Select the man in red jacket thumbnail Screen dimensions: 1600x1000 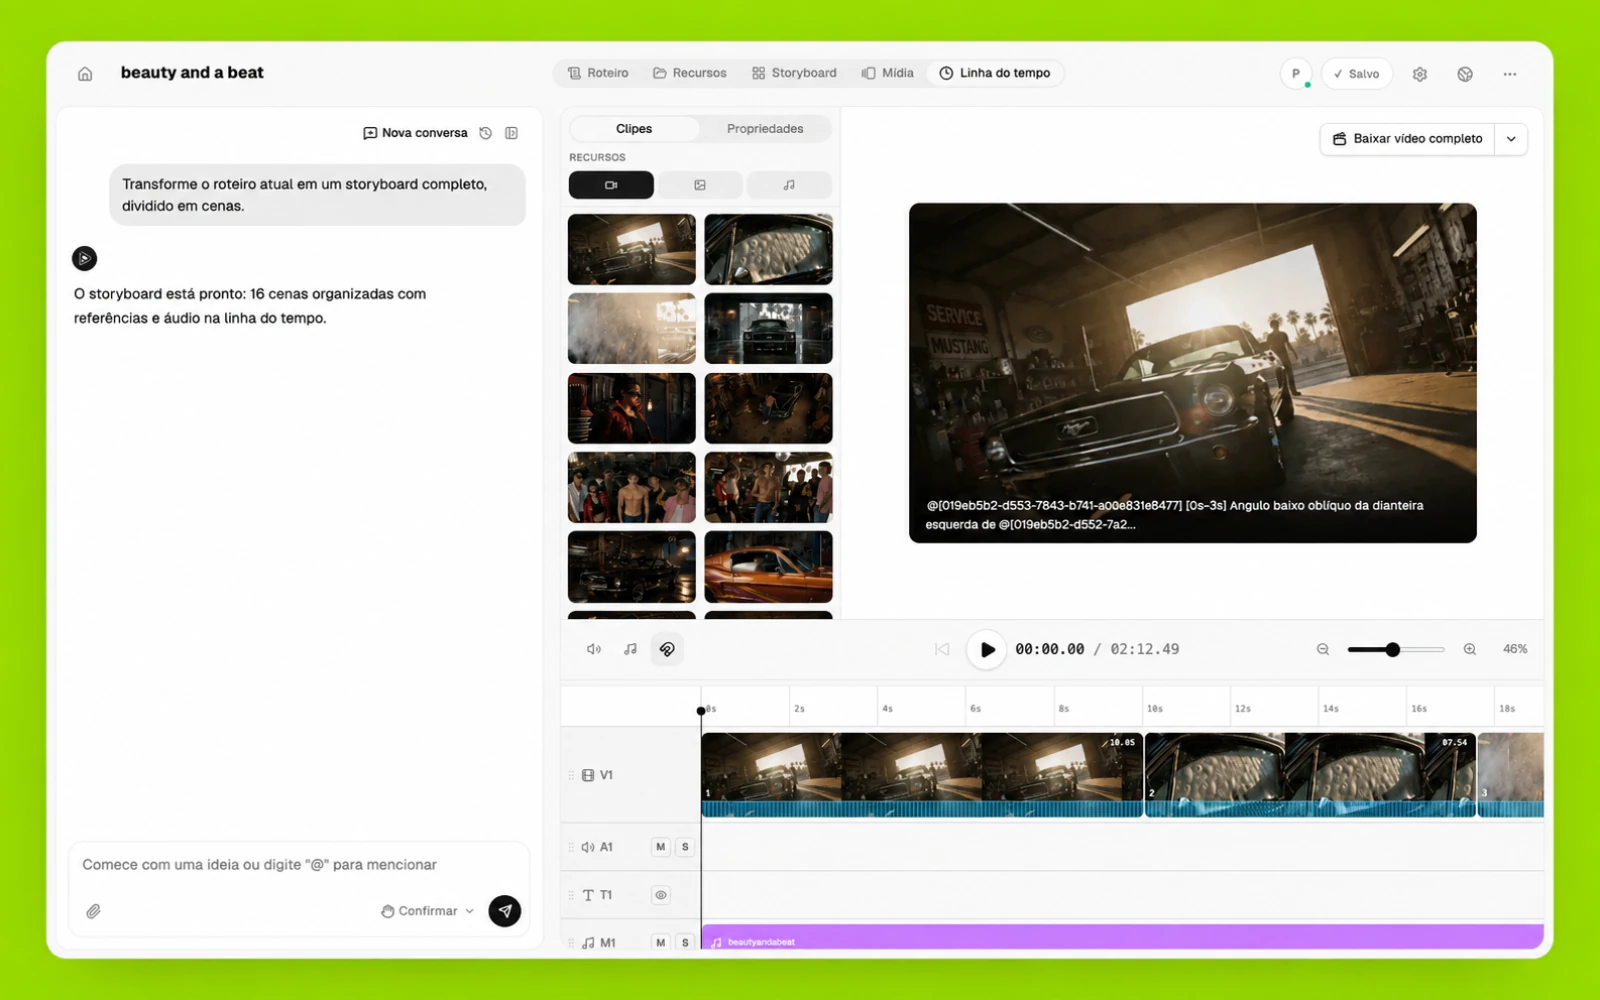(632, 408)
